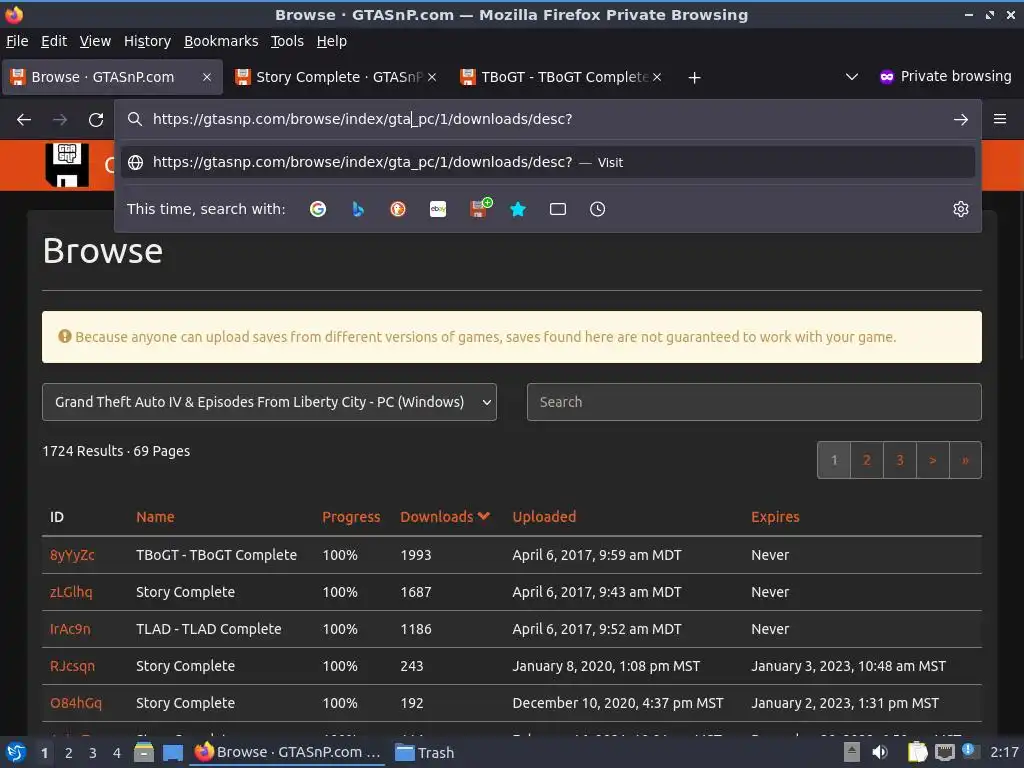Switch to workspace 3
Image resolution: width=1024 pixels, height=768 pixels.
(x=93, y=753)
